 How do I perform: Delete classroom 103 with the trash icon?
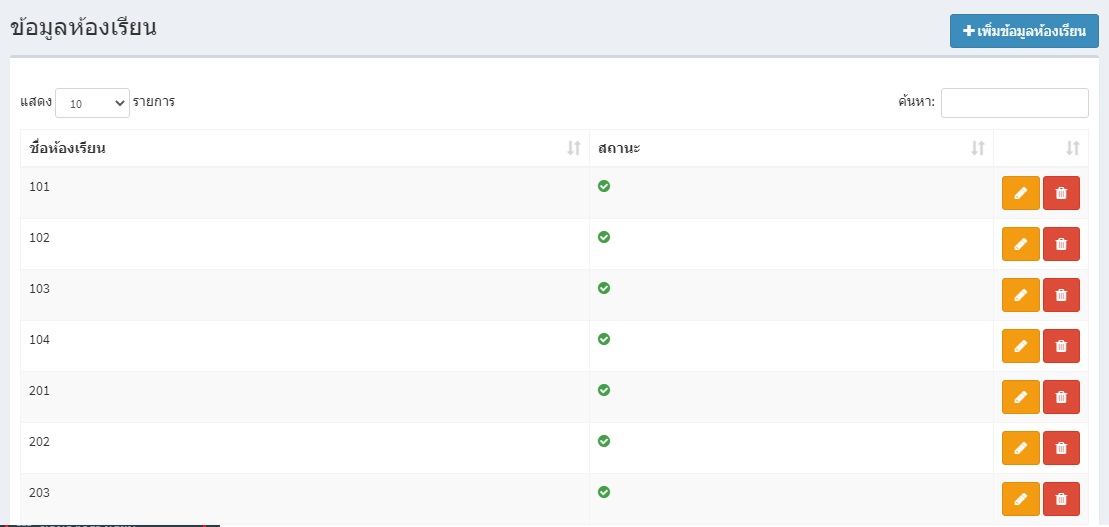pyautogui.click(x=1061, y=295)
